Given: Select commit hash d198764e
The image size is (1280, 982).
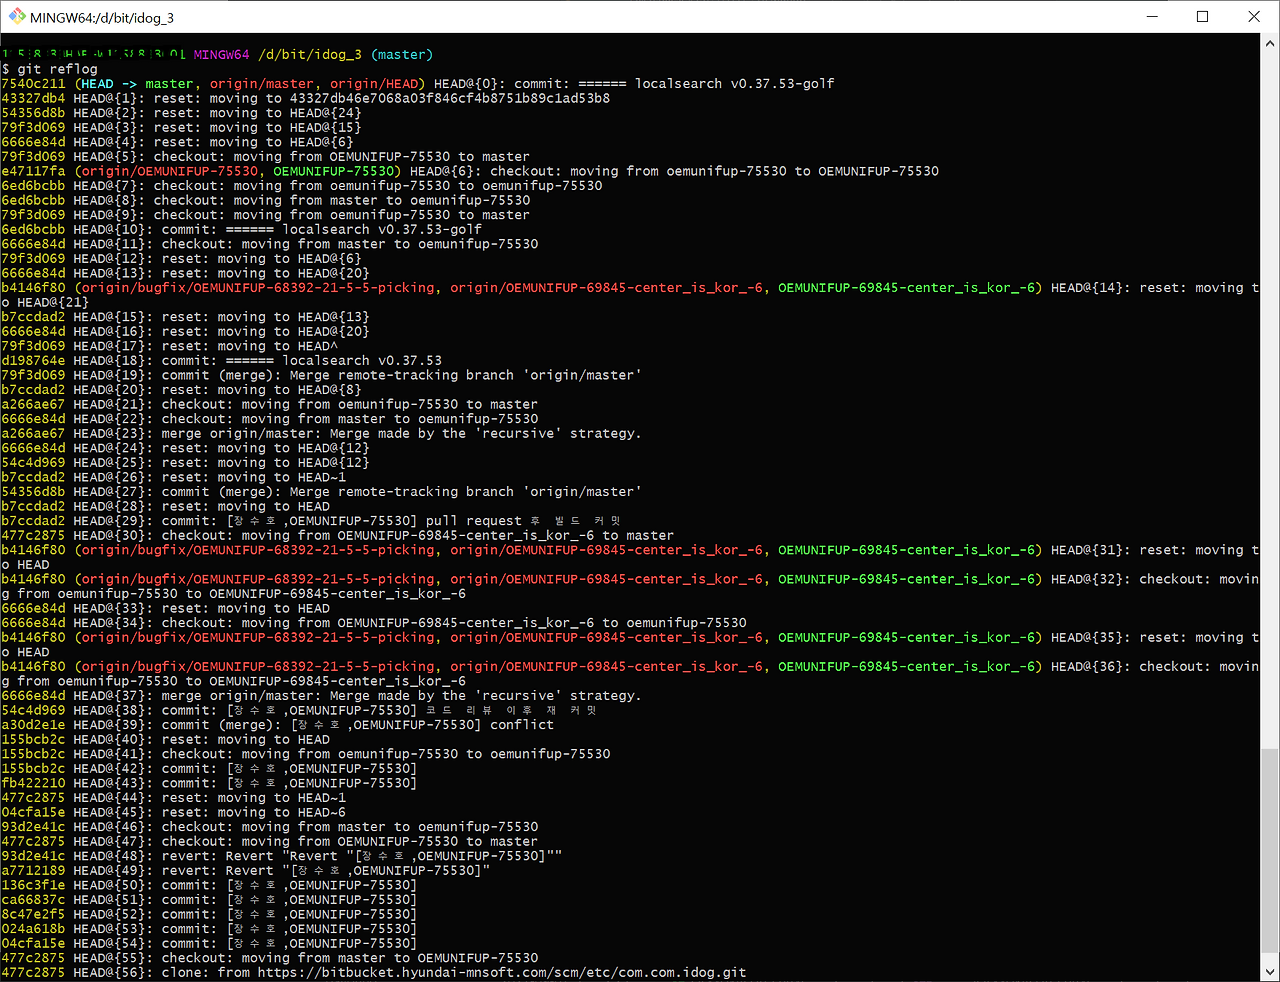Looking at the screenshot, I should tap(30, 360).
